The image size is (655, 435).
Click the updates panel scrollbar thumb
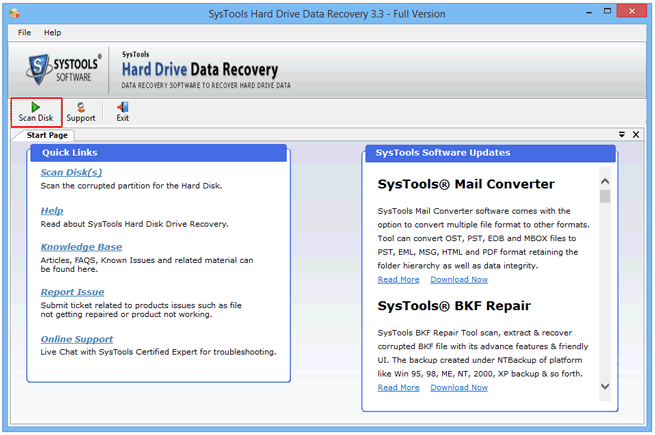pyautogui.click(x=605, y=196)
